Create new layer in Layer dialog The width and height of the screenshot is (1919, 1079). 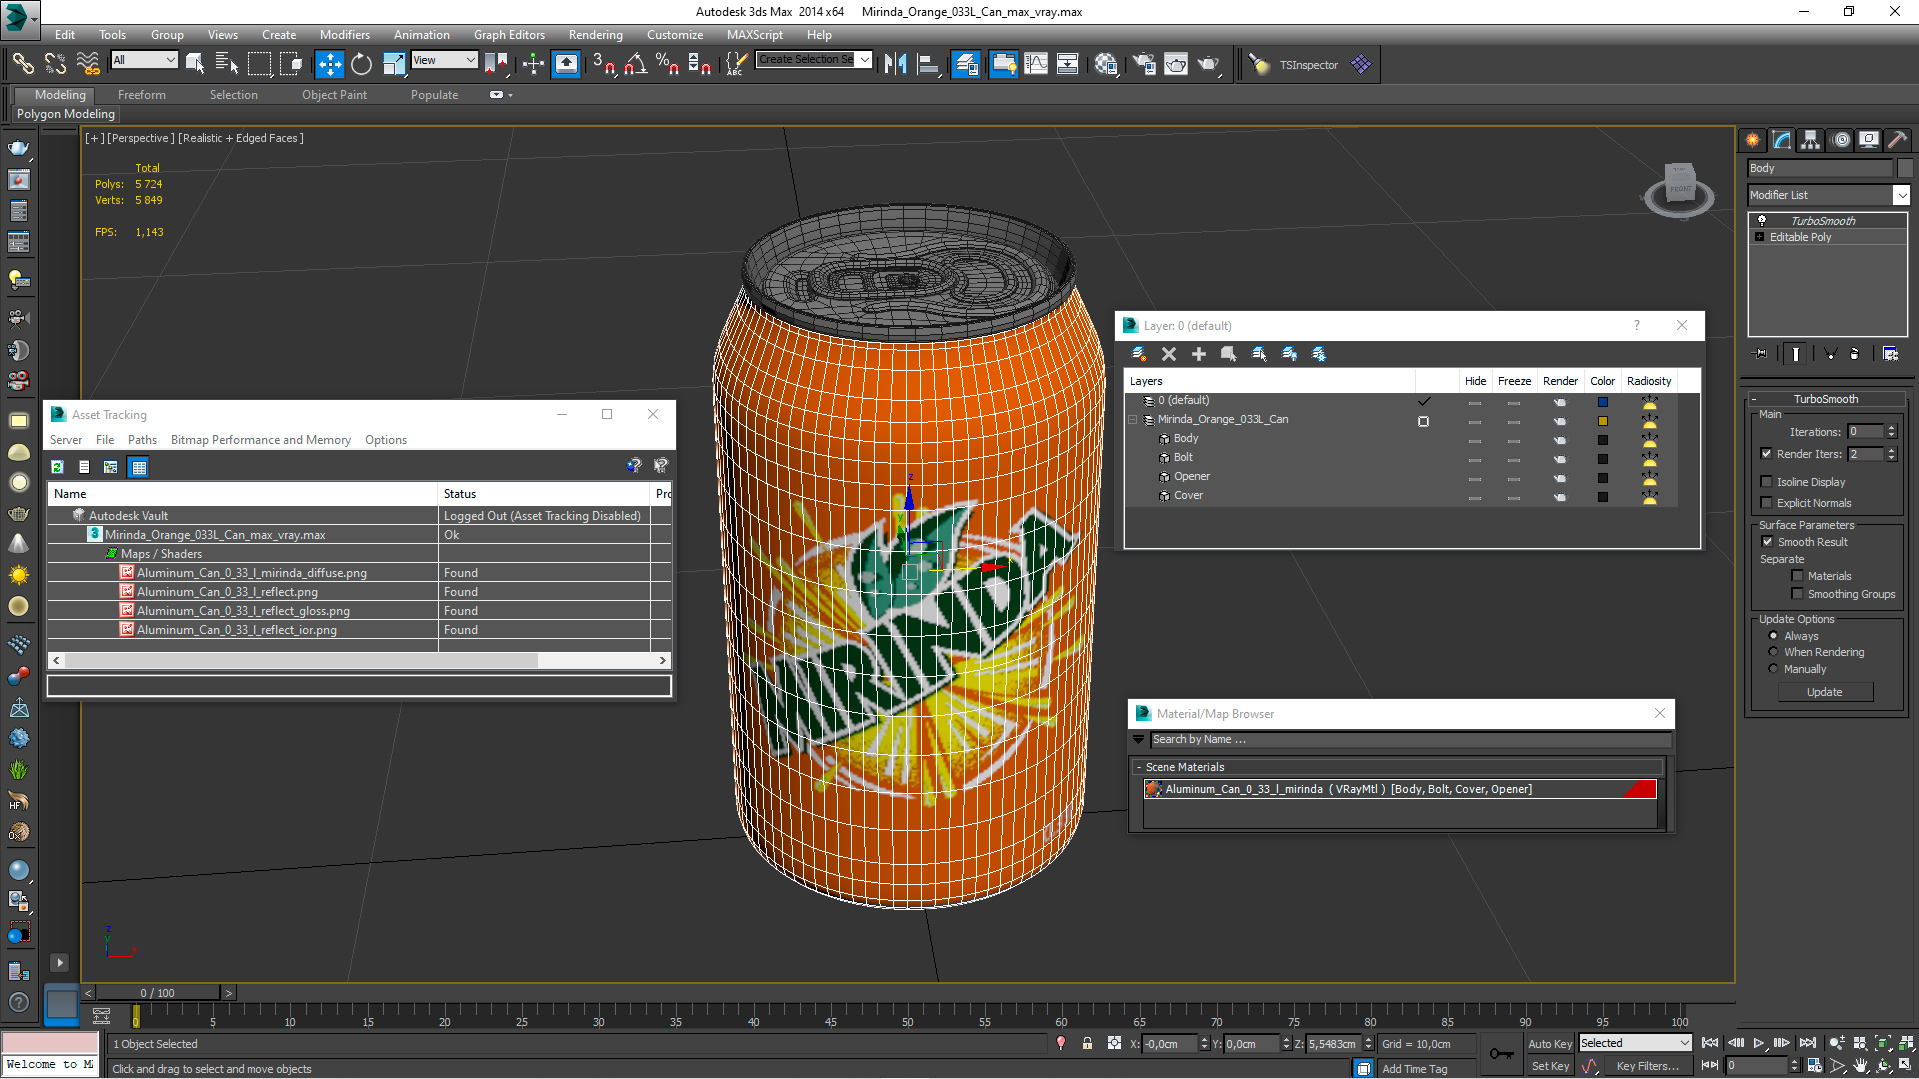1138,354
